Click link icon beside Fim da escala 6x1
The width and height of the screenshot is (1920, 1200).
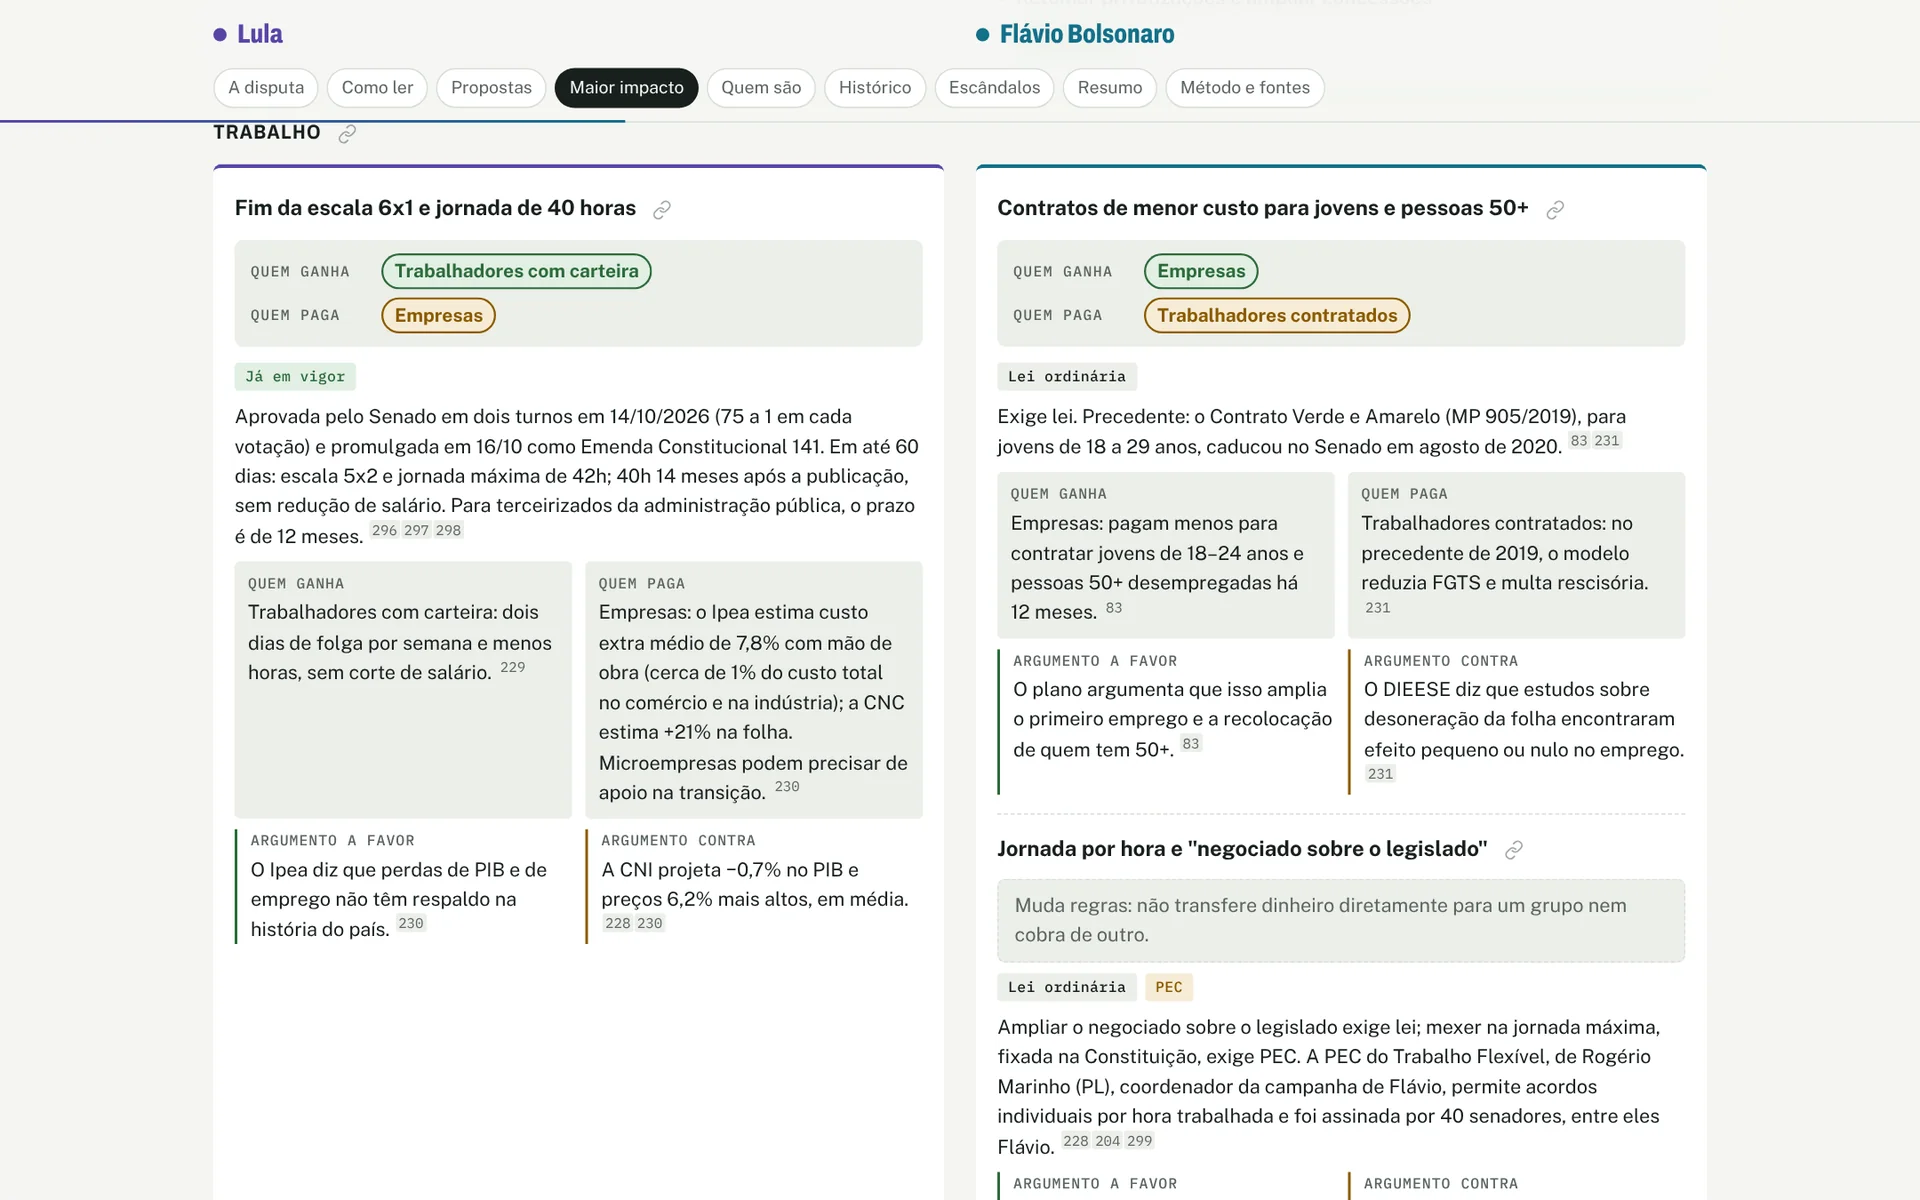[x=662, y=210]
